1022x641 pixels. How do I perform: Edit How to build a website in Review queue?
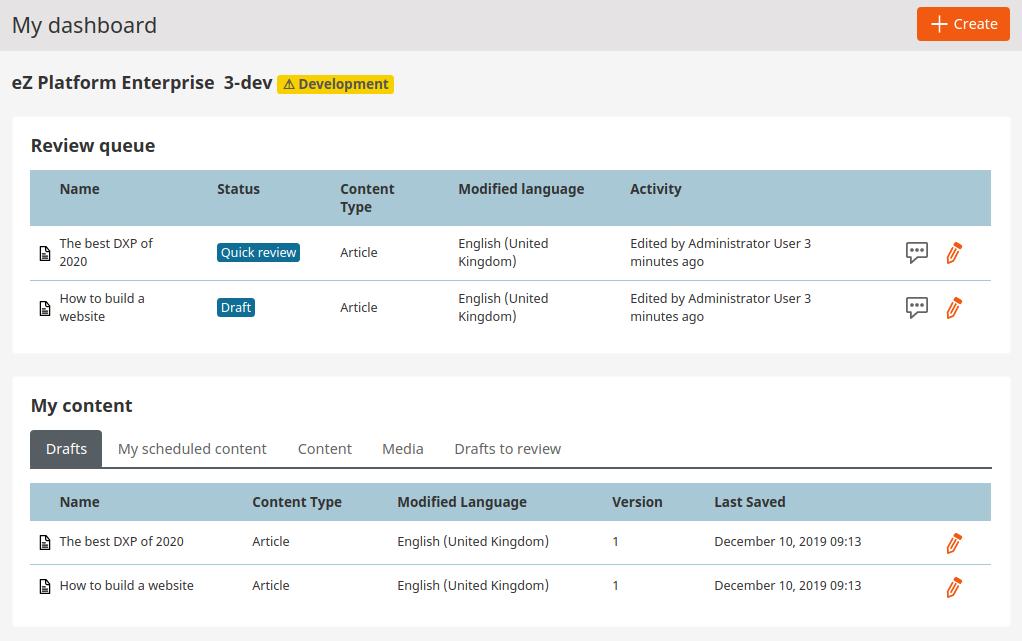(x=954, y=307)
